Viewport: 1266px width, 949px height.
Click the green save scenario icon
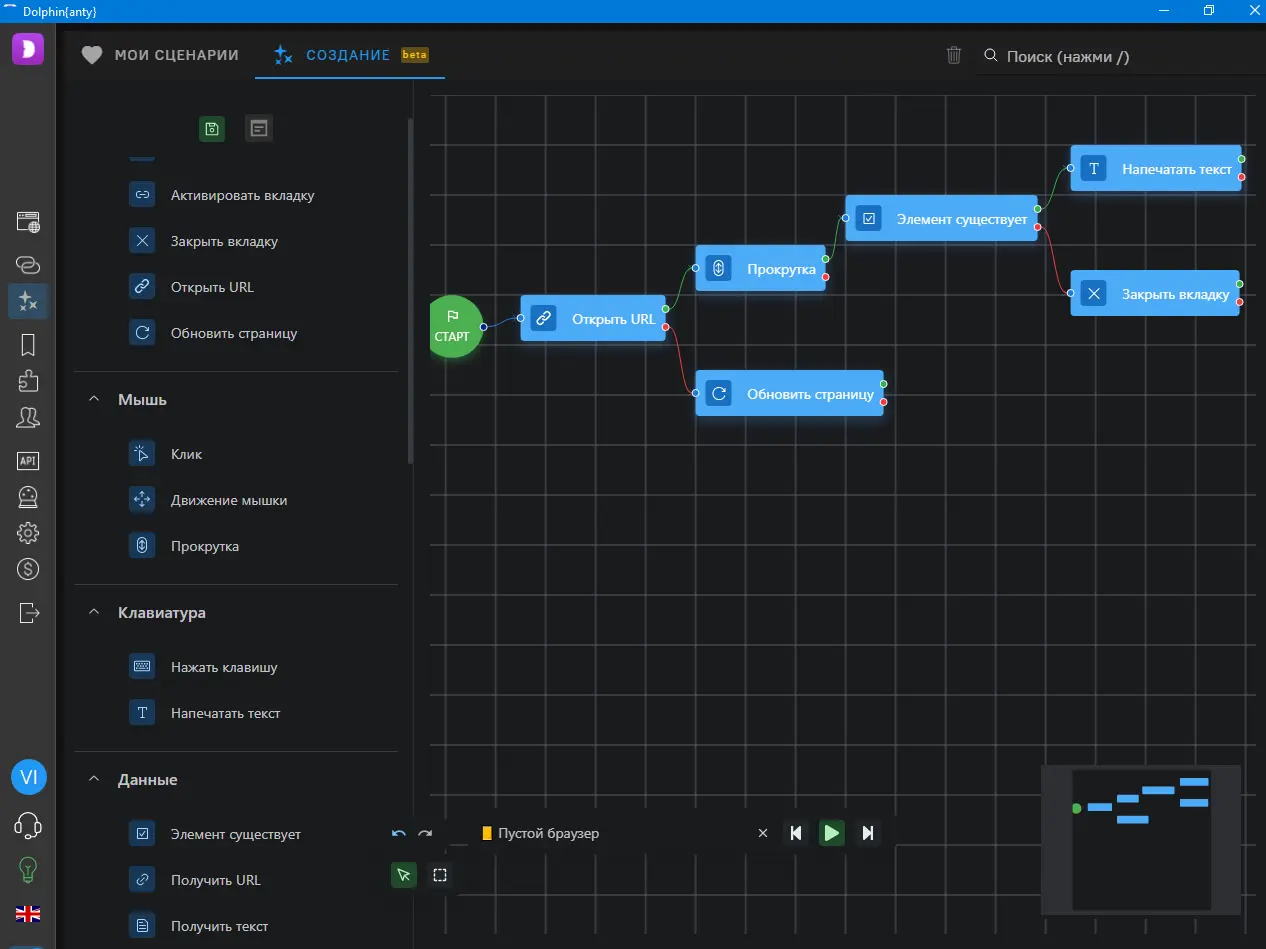pos(212,128)
